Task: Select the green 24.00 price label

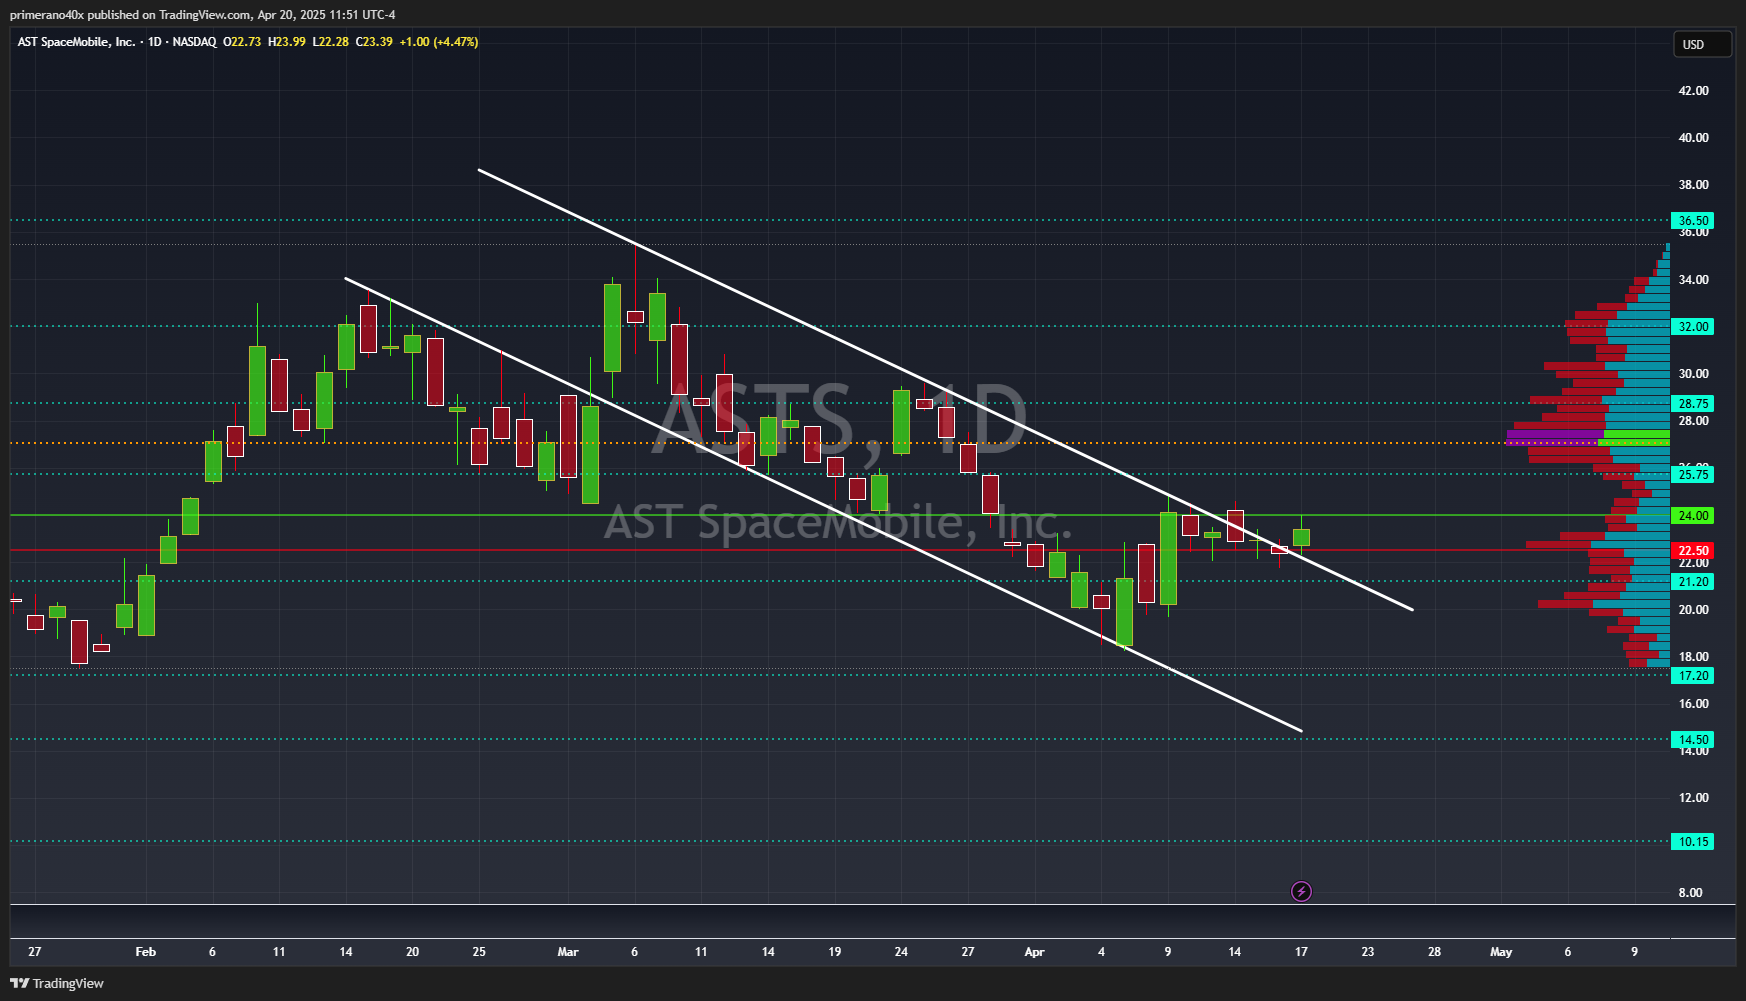Action: pyautogui.click(x=1693, y=516)
